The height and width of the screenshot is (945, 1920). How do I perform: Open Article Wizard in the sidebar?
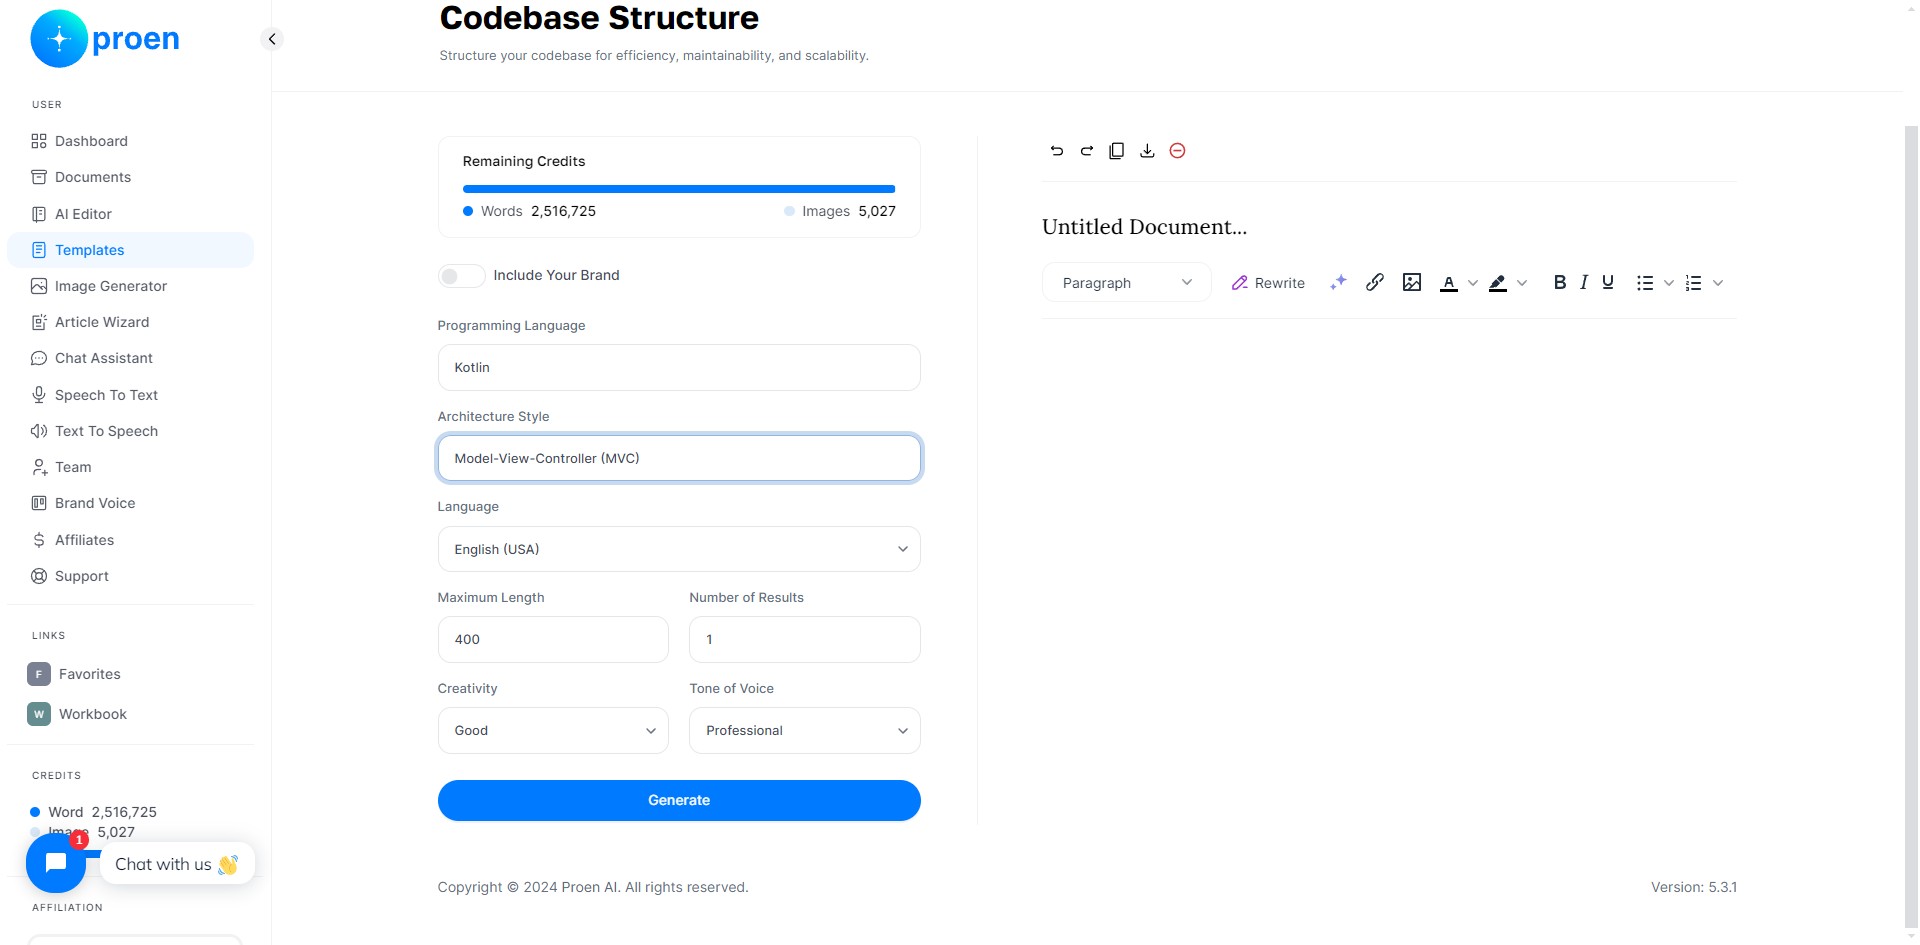[x=130, y=322]
